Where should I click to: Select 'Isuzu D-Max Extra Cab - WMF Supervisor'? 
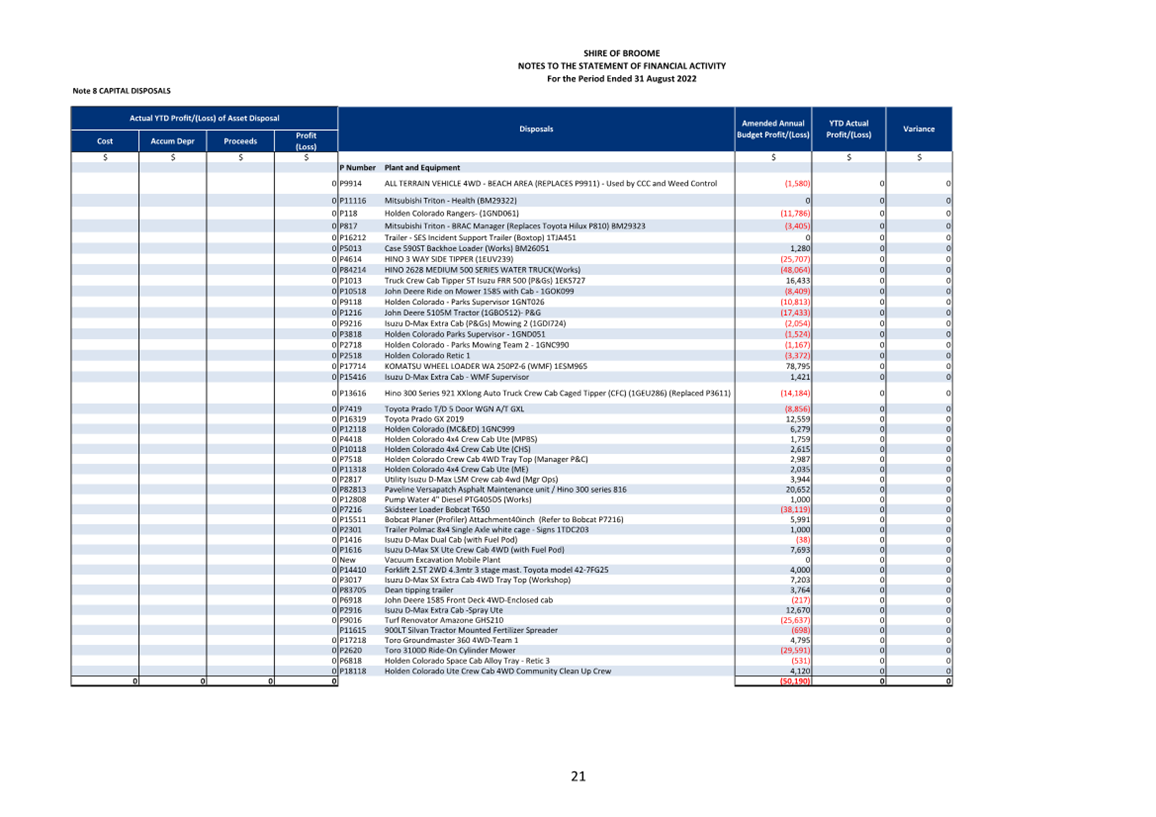point(456,377)
